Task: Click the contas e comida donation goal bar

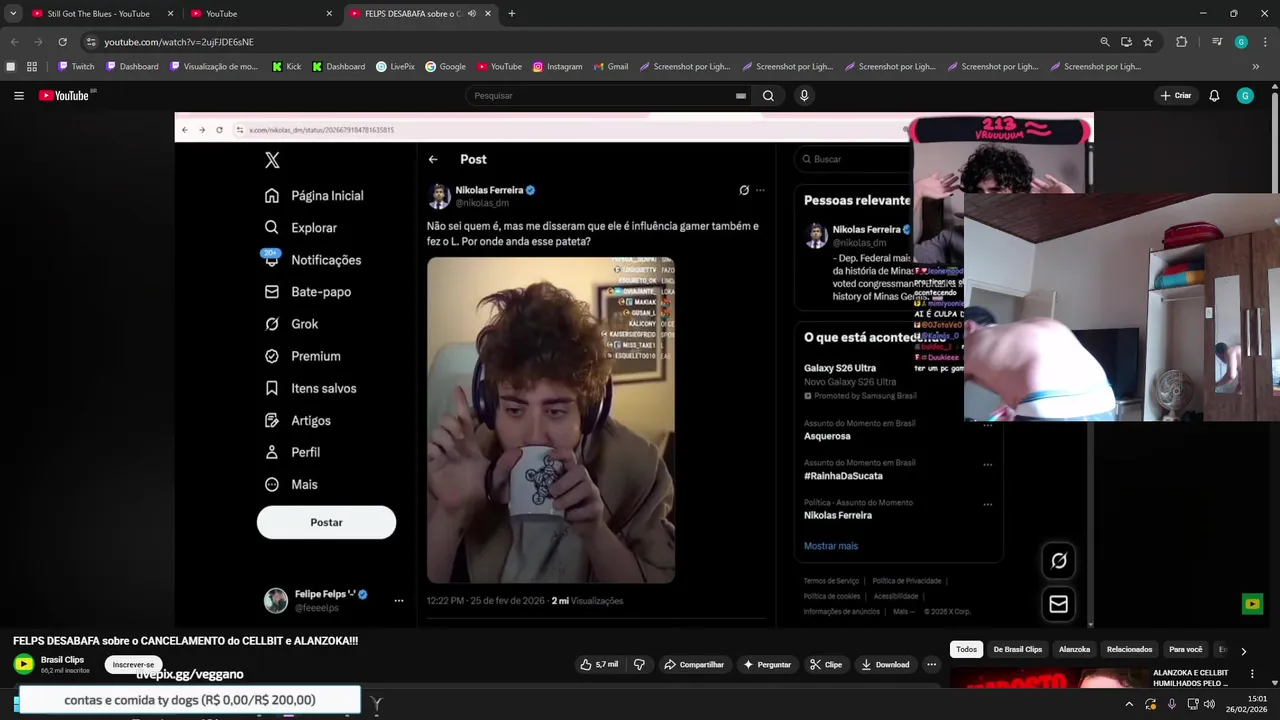Action: coord(189,700)
